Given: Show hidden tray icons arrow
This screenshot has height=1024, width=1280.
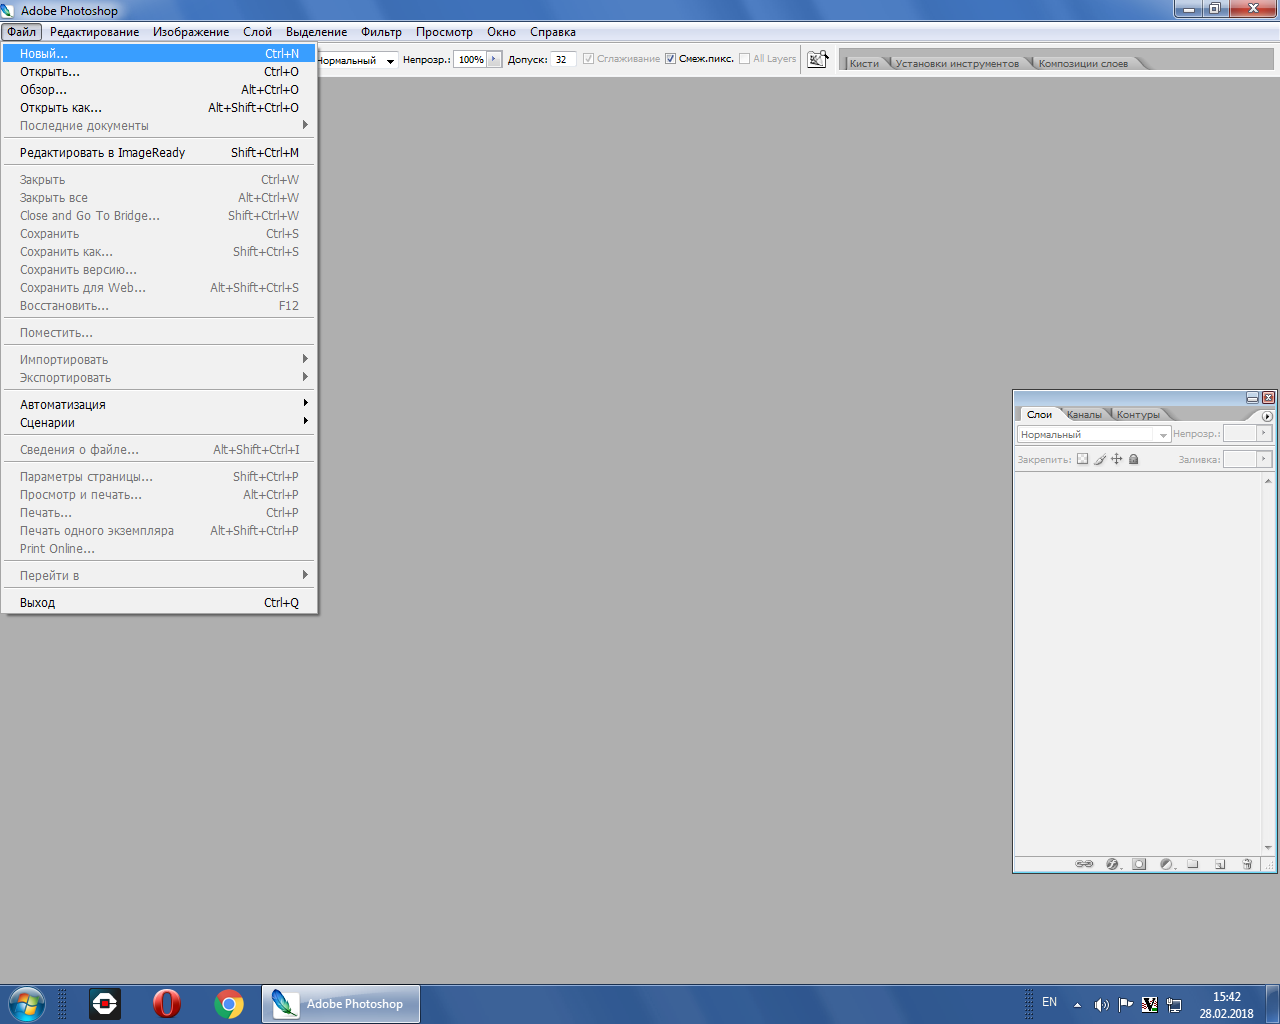Looking at the screenshot, I should tap(1077, 1005).
